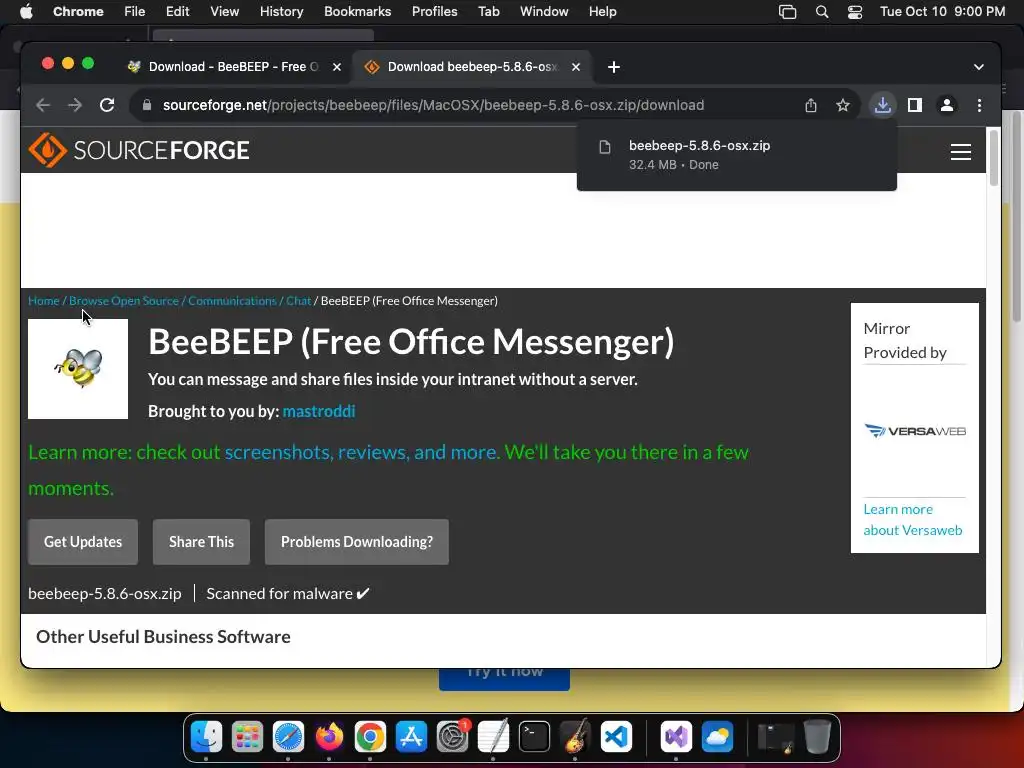Image resolution: width=1024 pixels, height=768 pixels.
Task: Open GarageBand from the Dock
Action: pos(575,737)
